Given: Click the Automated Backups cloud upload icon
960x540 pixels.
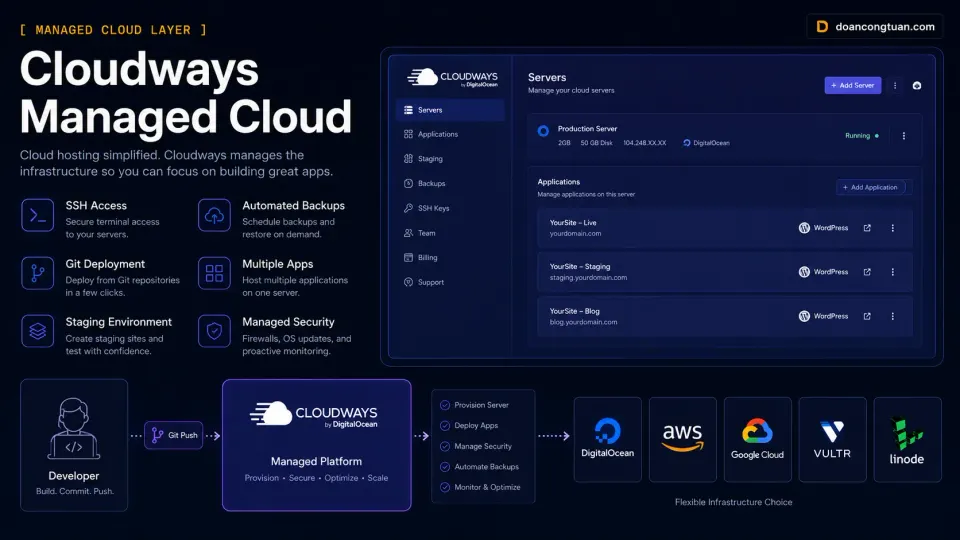Looking at the screenshot, I should pos(214,216).
